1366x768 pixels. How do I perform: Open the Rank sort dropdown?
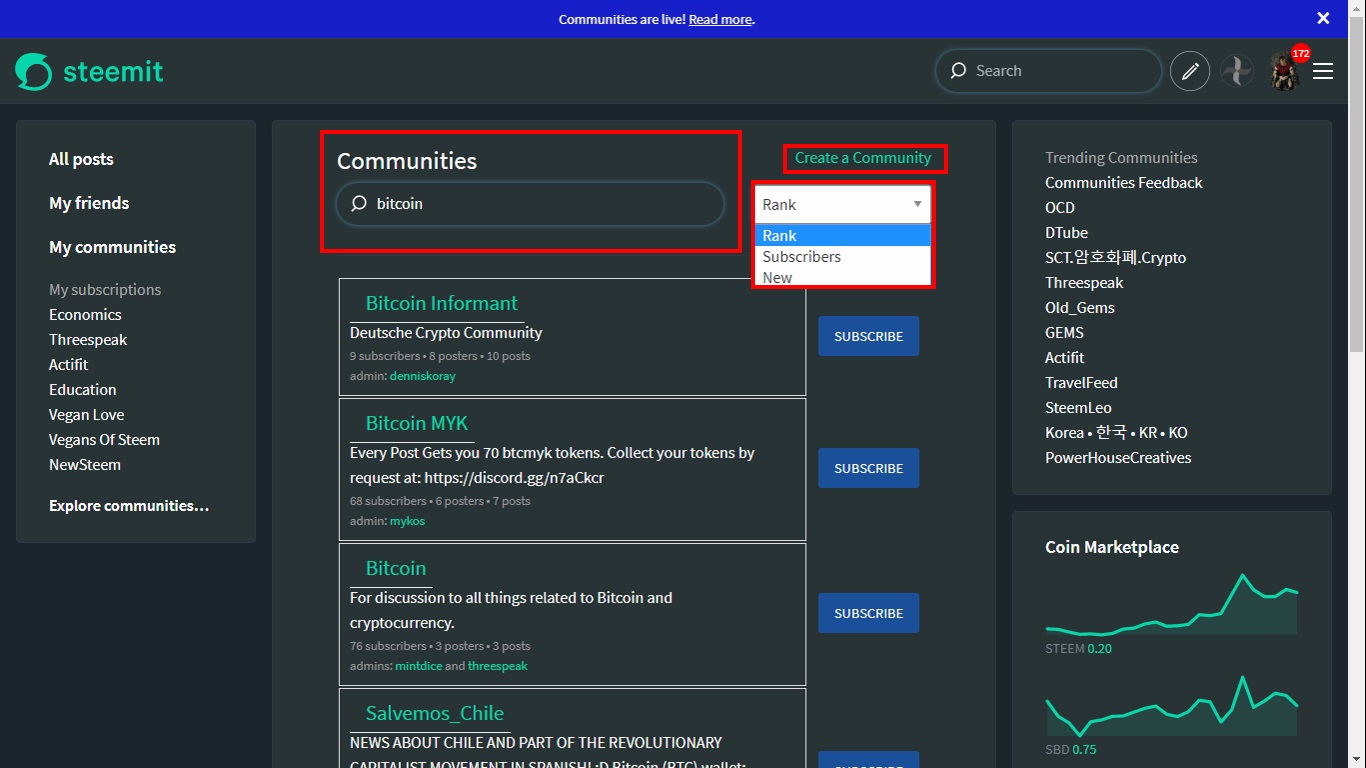(x=842, y=204)
